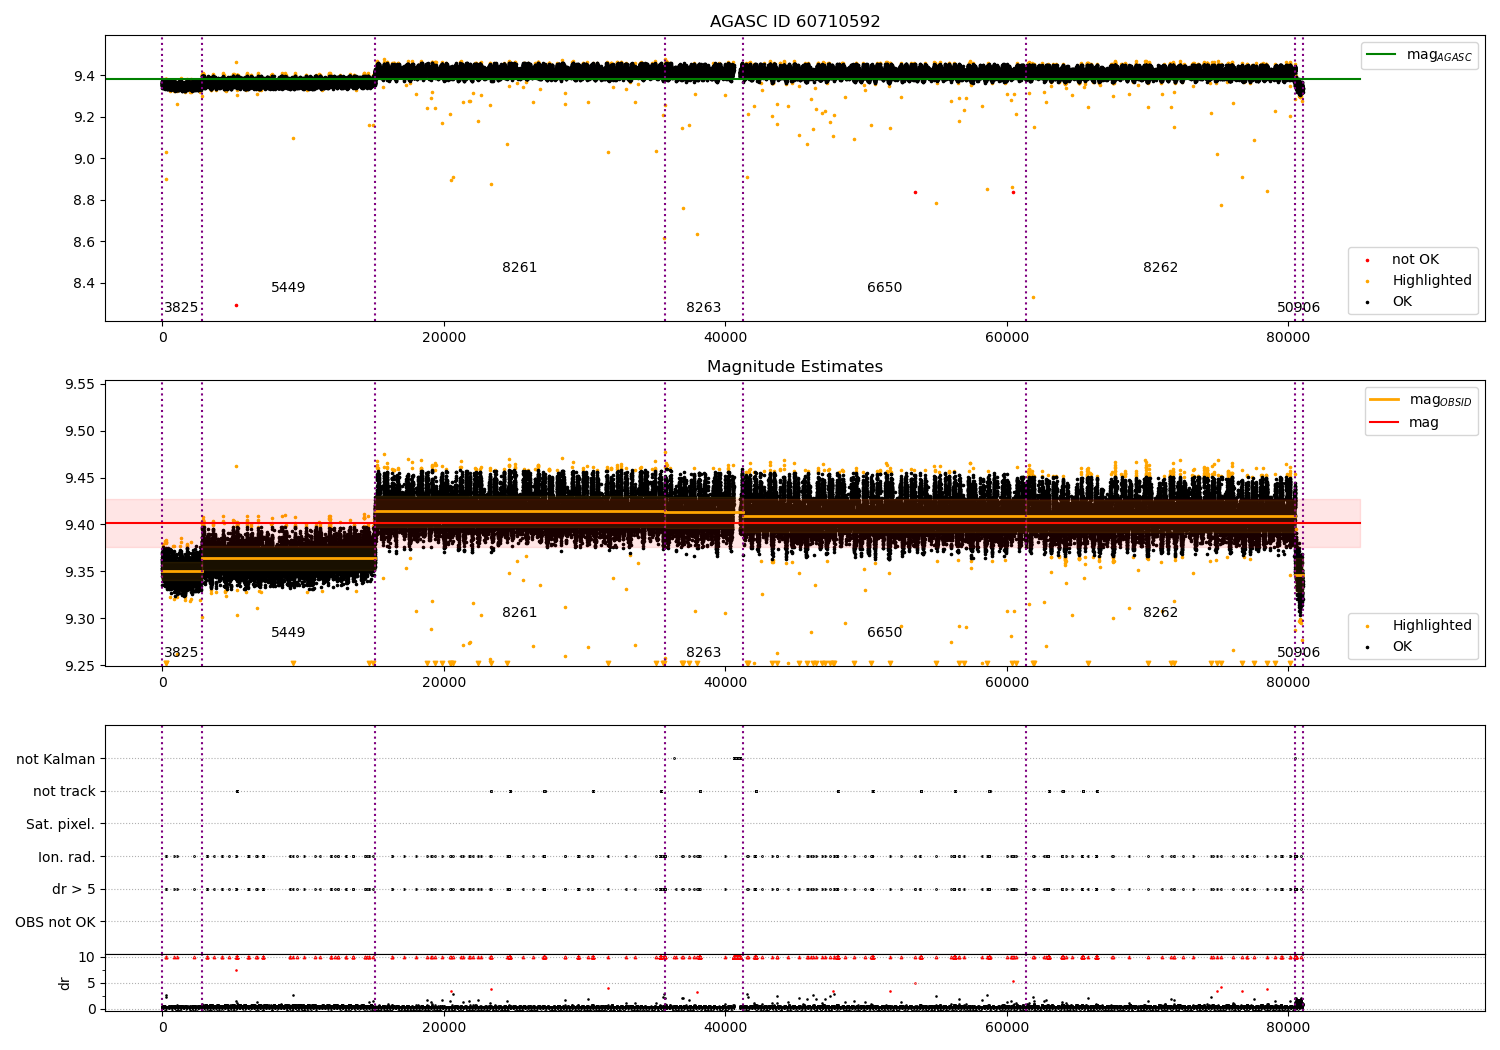Click OBSID label 8262 in top plot
Image resolution: width=1500 pixels, height=1050 pixels.
tap(1161, 268)
